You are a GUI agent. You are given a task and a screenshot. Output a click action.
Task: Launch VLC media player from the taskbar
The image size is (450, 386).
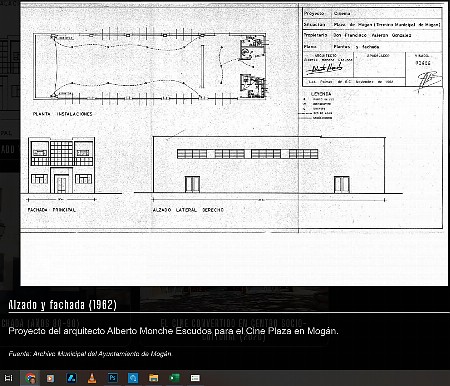[92, 378]
